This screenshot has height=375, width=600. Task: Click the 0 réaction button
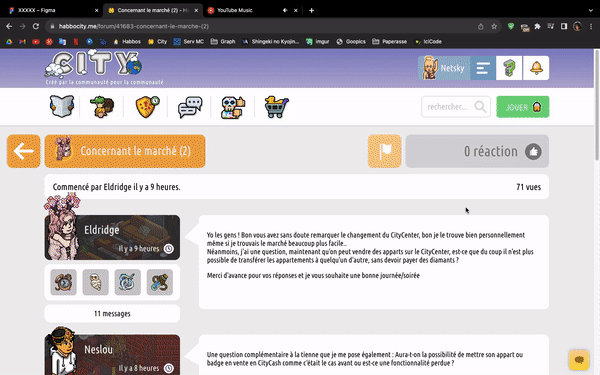click(477, 151)
